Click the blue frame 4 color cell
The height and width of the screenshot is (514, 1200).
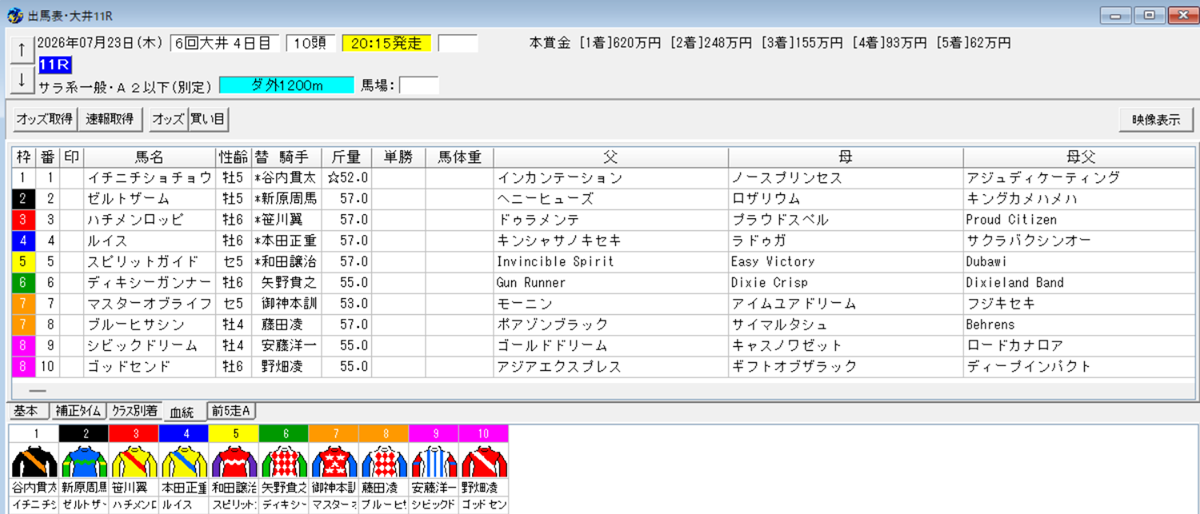click(23, 241)
